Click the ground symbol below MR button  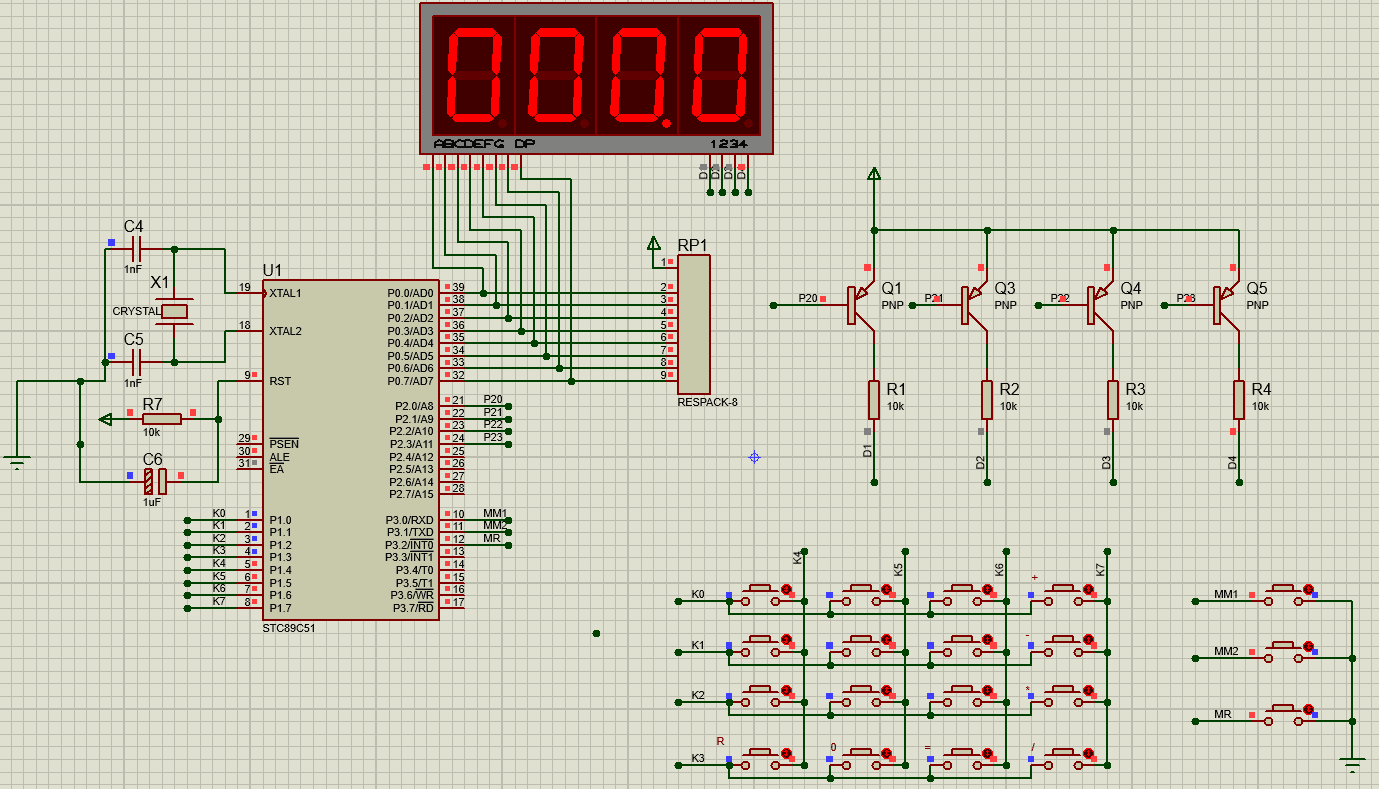pos(1352,766)
